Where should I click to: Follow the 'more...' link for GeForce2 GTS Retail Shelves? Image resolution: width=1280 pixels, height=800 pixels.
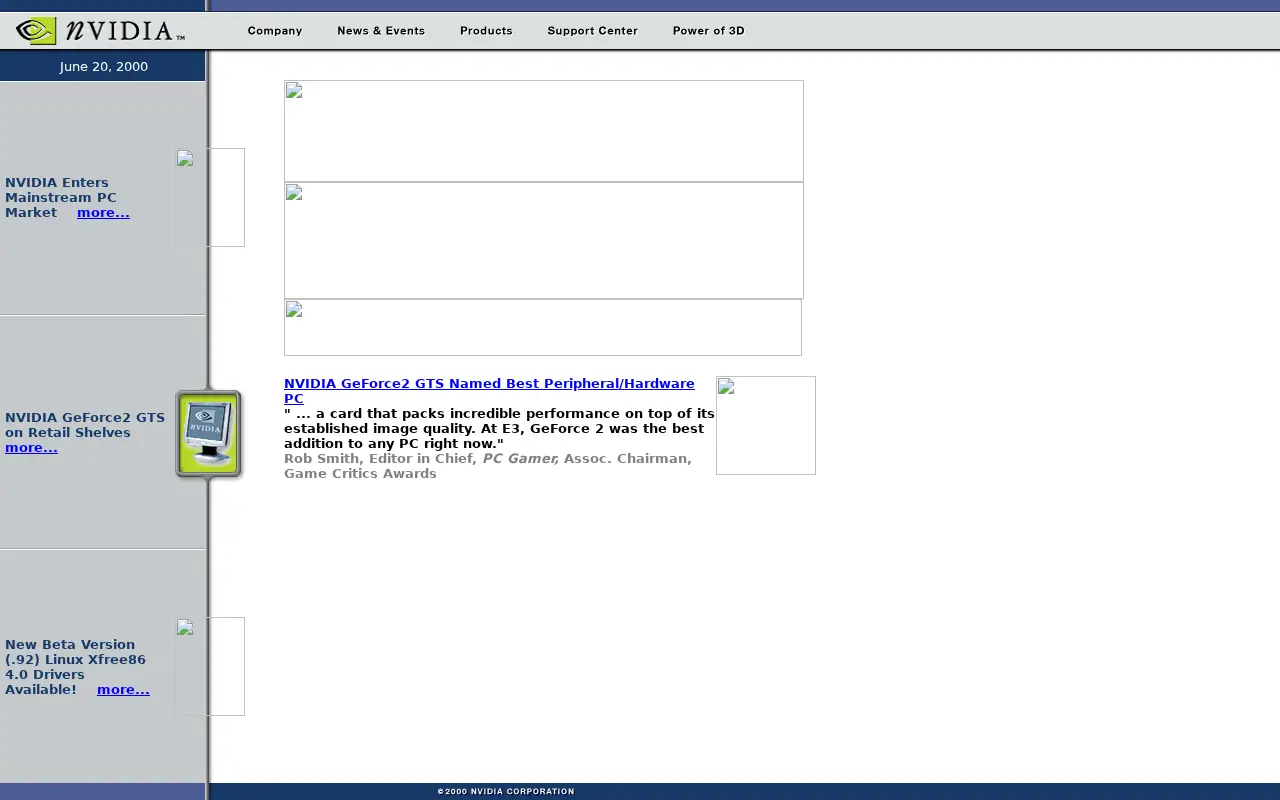tap(31, 448)
